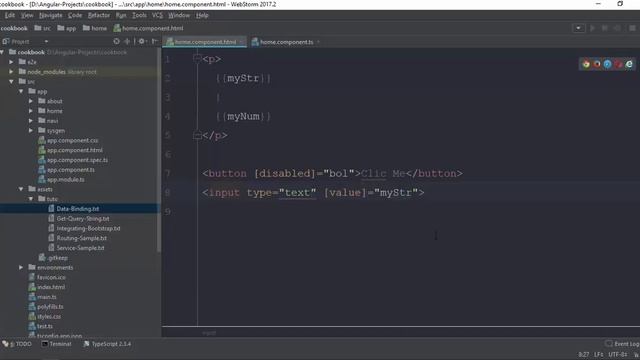Select app.component.html file in tree
The image size is (640, 360).
coord(75,150)
